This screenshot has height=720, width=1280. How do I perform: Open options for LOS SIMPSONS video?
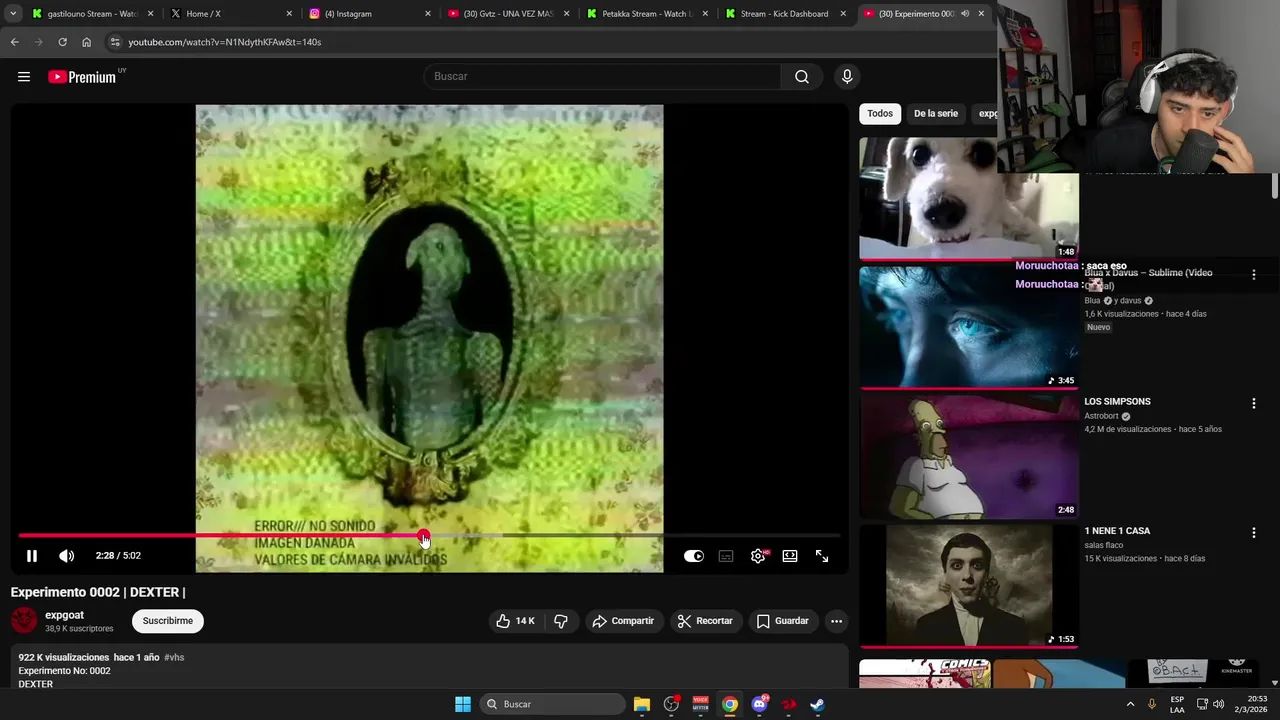1254,404
